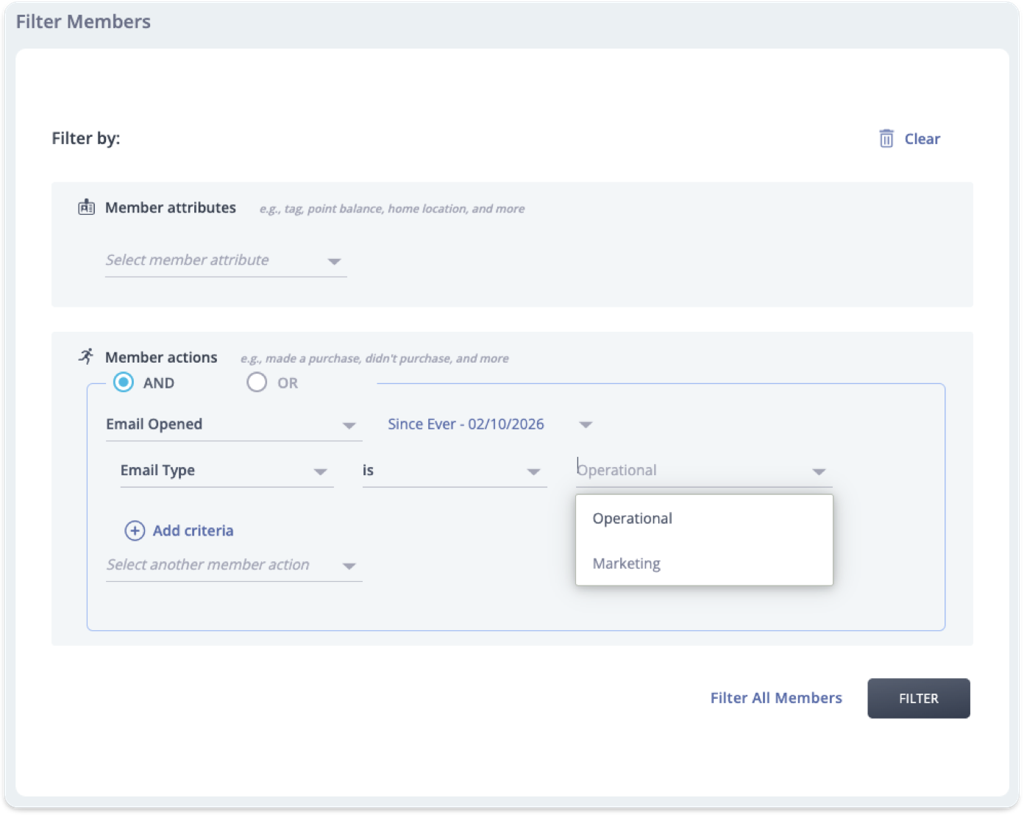Open the Select another member action dropdown
Image resolution: width=1024 pixels, height=815 pixels.
pos(232,565)
